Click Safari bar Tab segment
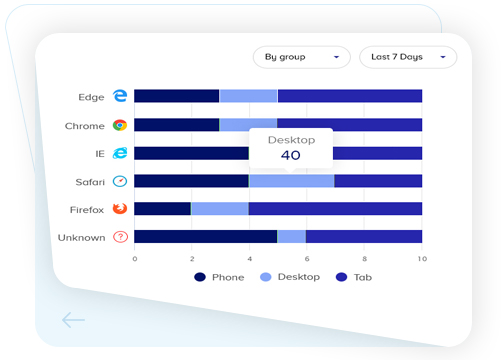The height and width of the screenshot is (360, 502). coord(378,181)
